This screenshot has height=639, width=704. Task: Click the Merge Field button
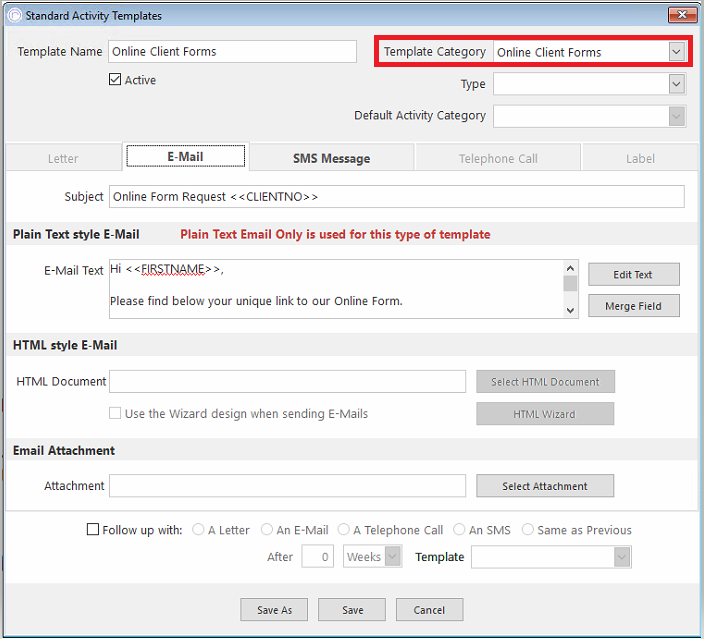[x=634, y=306]
